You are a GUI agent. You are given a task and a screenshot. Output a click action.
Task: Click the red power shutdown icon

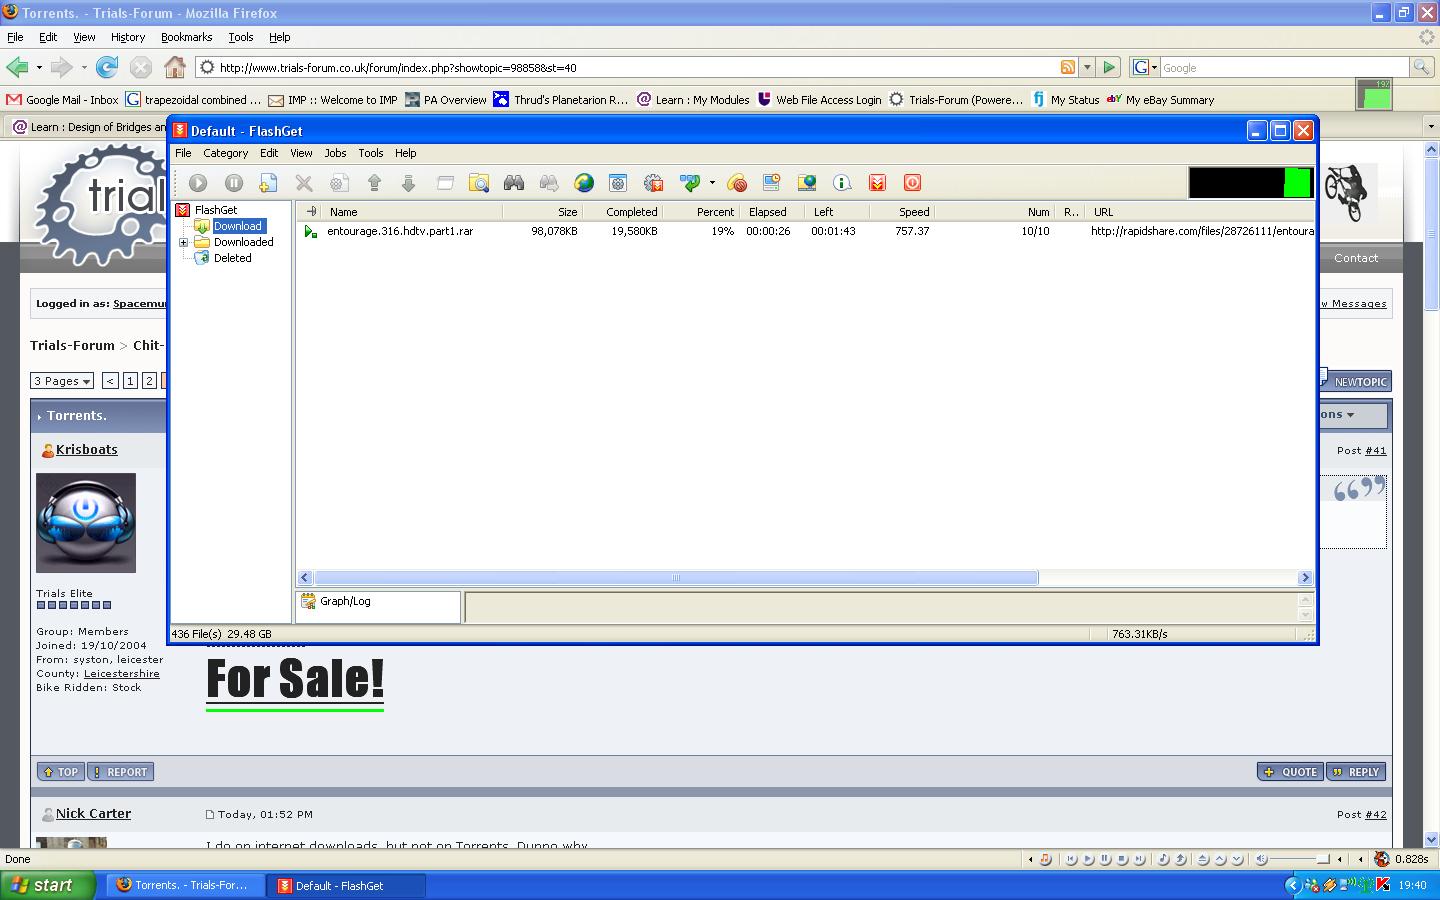(912, 183)
